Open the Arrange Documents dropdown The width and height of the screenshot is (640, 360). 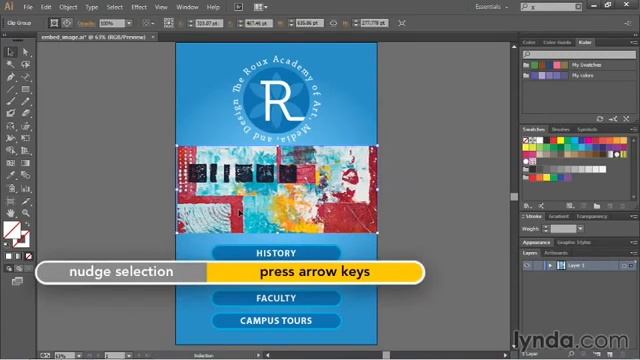[x=261, y=7]
